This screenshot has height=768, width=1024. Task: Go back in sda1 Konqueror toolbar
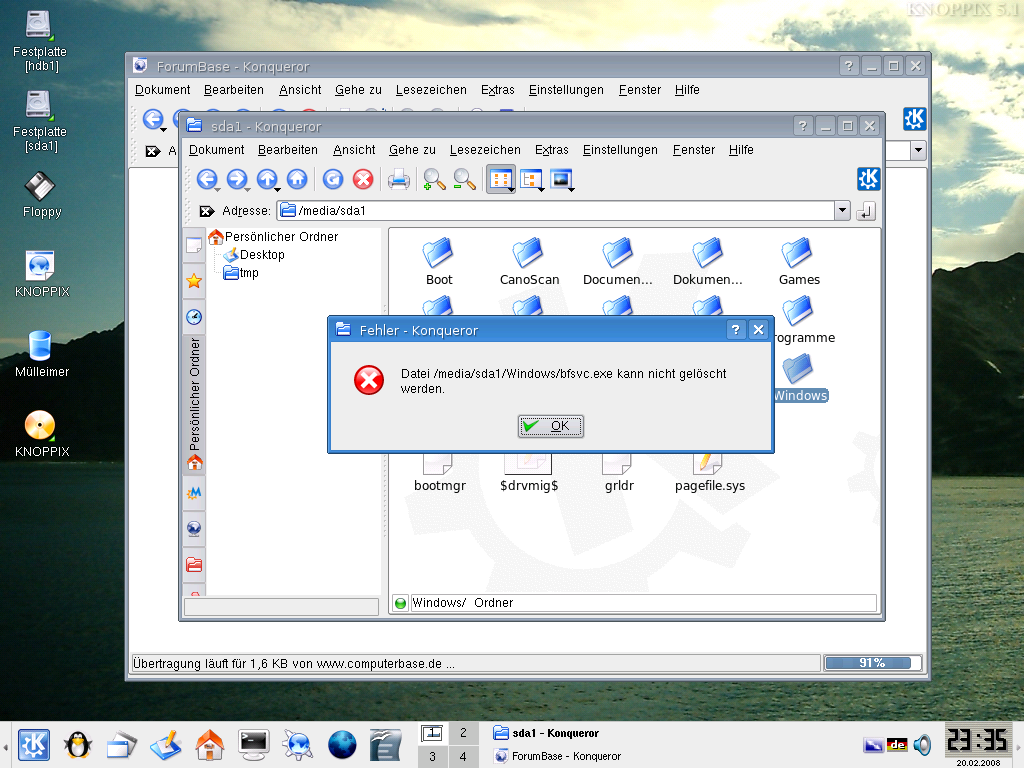point(208,179)
